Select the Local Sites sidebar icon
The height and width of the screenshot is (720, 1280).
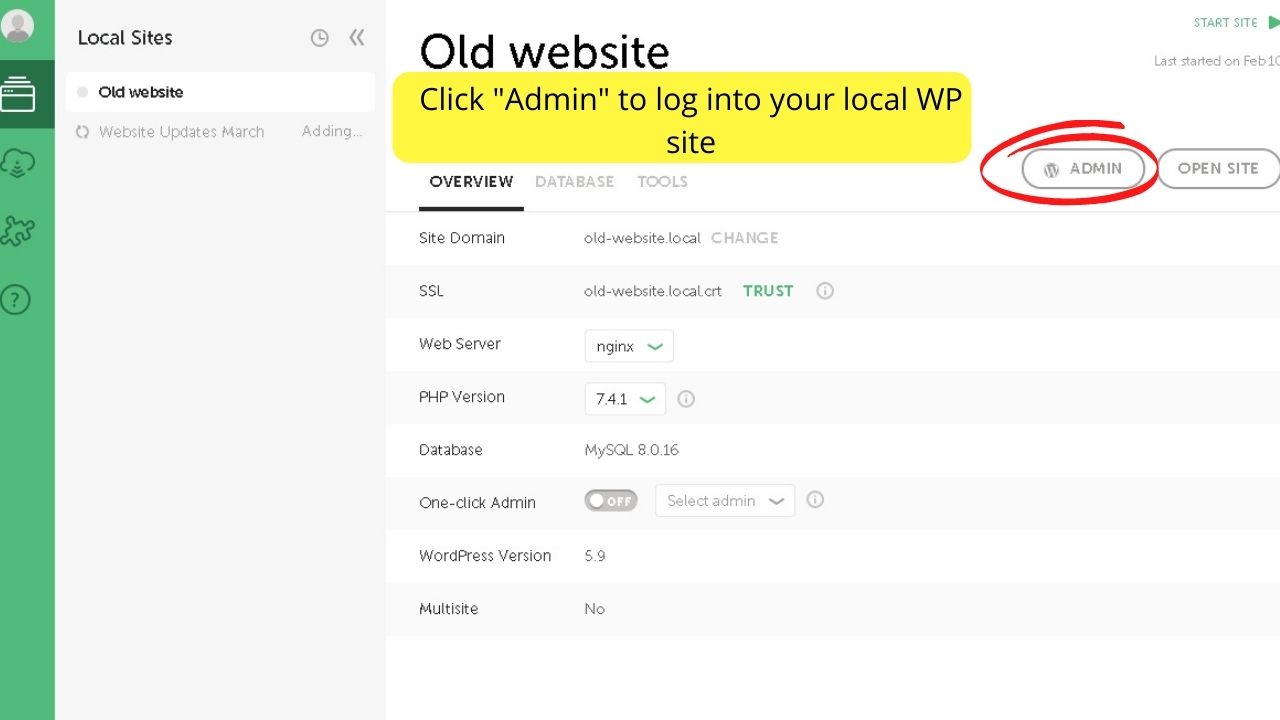click(x=18, y=95)
